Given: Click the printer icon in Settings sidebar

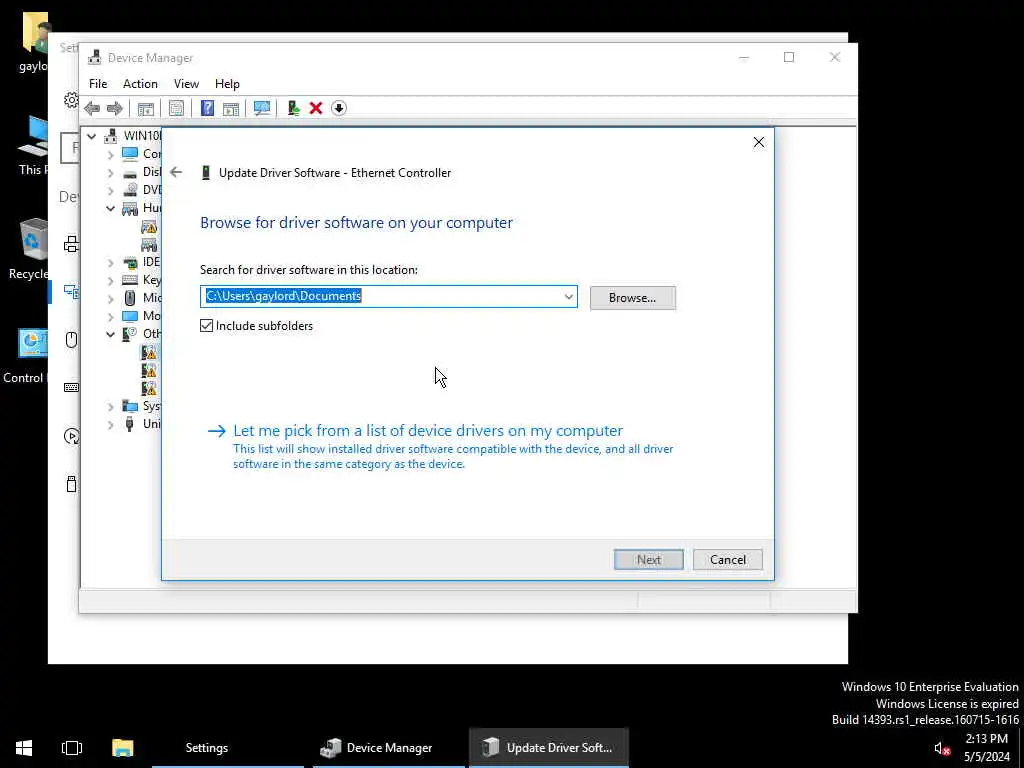Looking at the screenshot, I should point(71,244).
